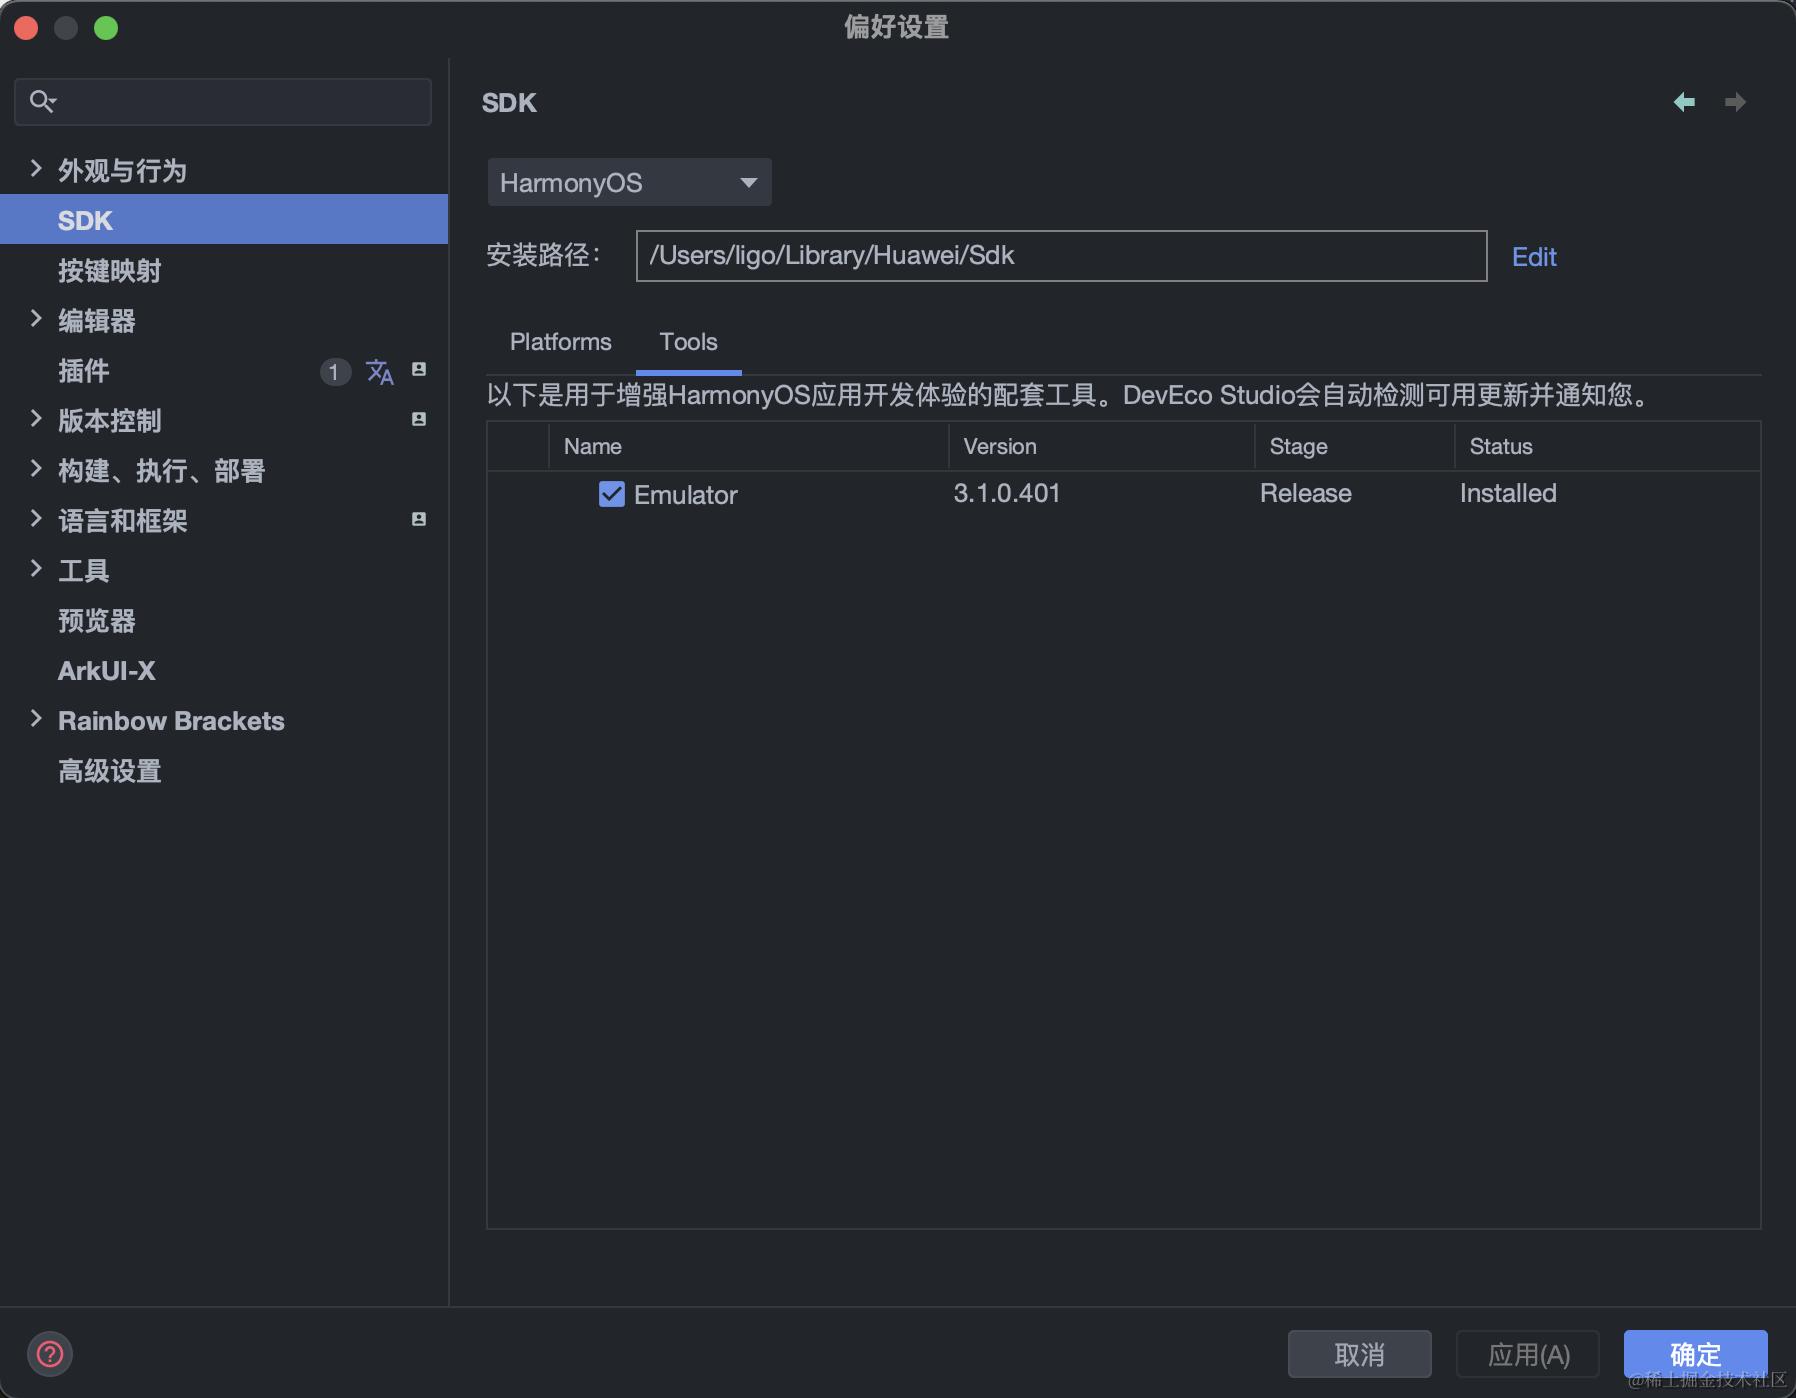Click the project-level icon beside 插件
This screenshot has width=1796, height=1398.
[419, 369]
